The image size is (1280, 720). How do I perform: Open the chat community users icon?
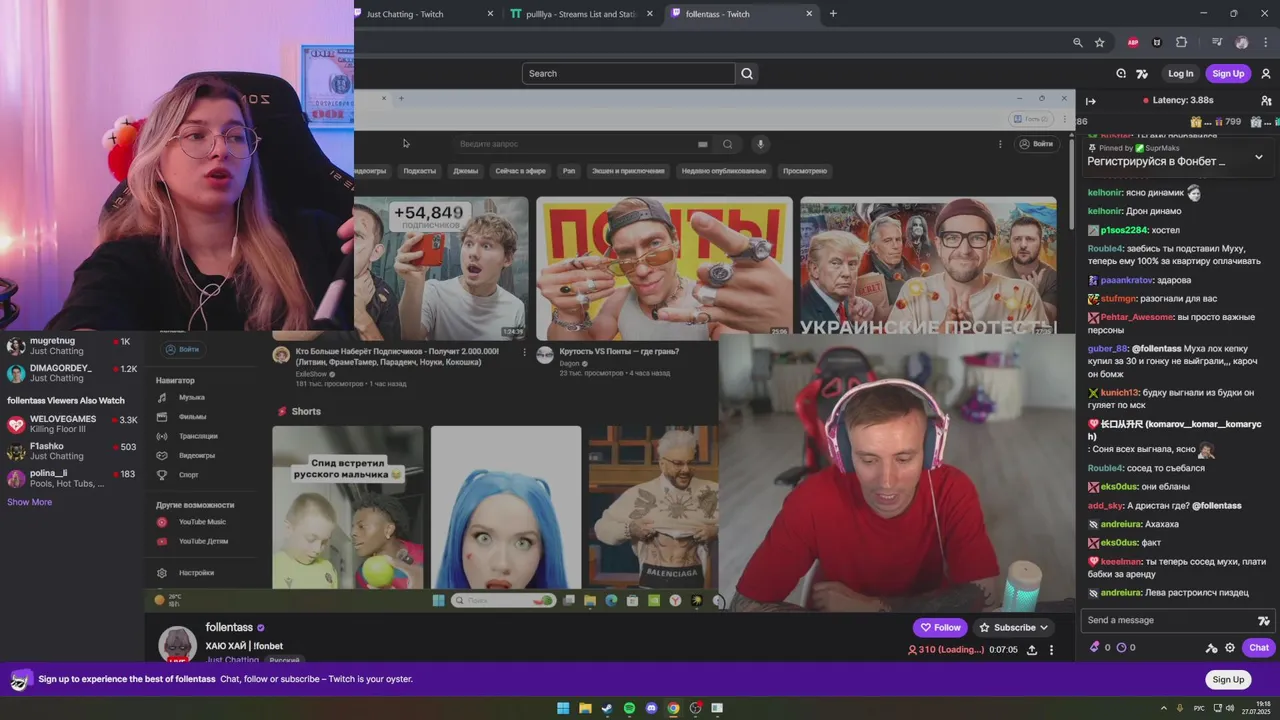pos(1266,101)
